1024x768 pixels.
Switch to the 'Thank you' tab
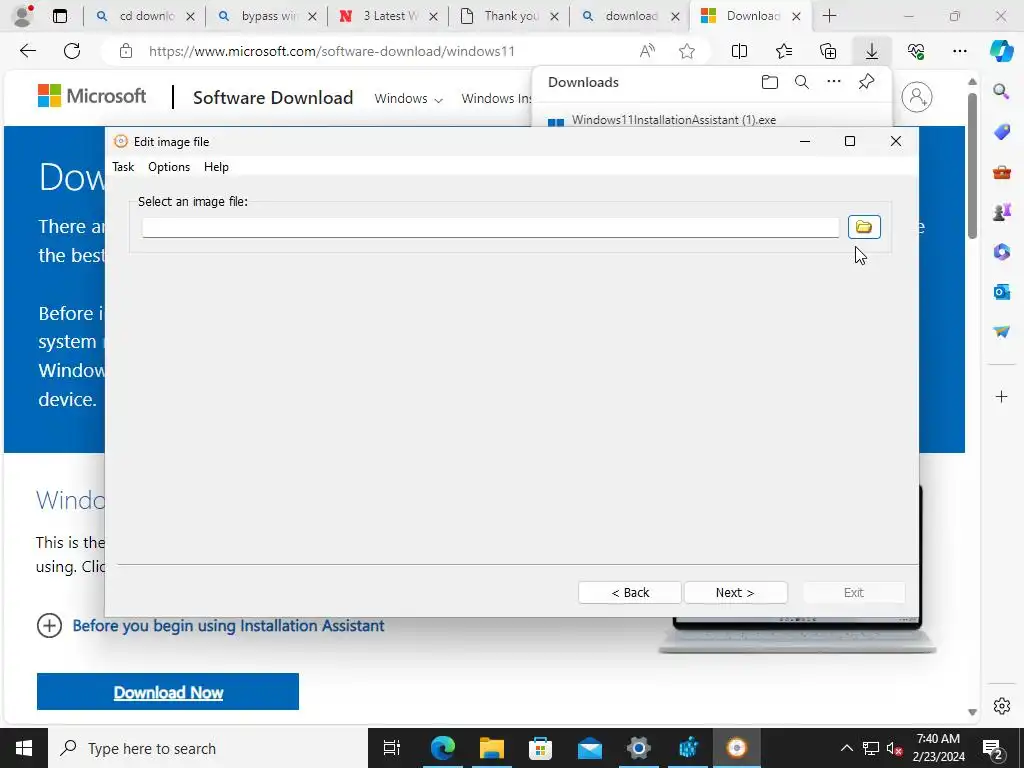[x=511, y=16]
